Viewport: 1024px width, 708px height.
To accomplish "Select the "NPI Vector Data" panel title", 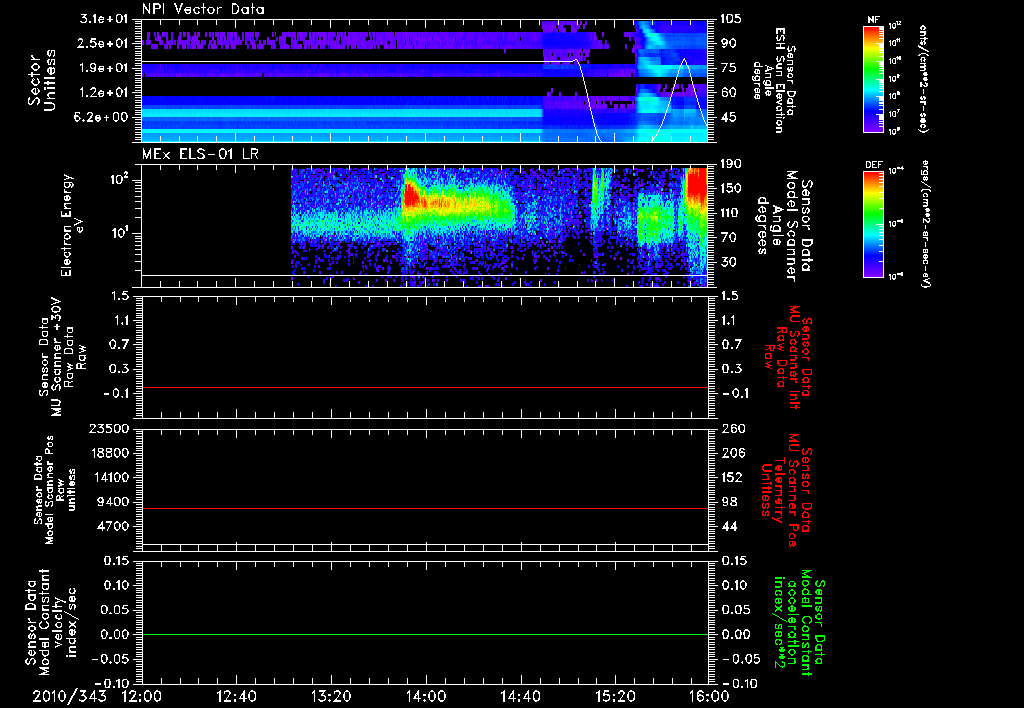I will tap(204, 9).
